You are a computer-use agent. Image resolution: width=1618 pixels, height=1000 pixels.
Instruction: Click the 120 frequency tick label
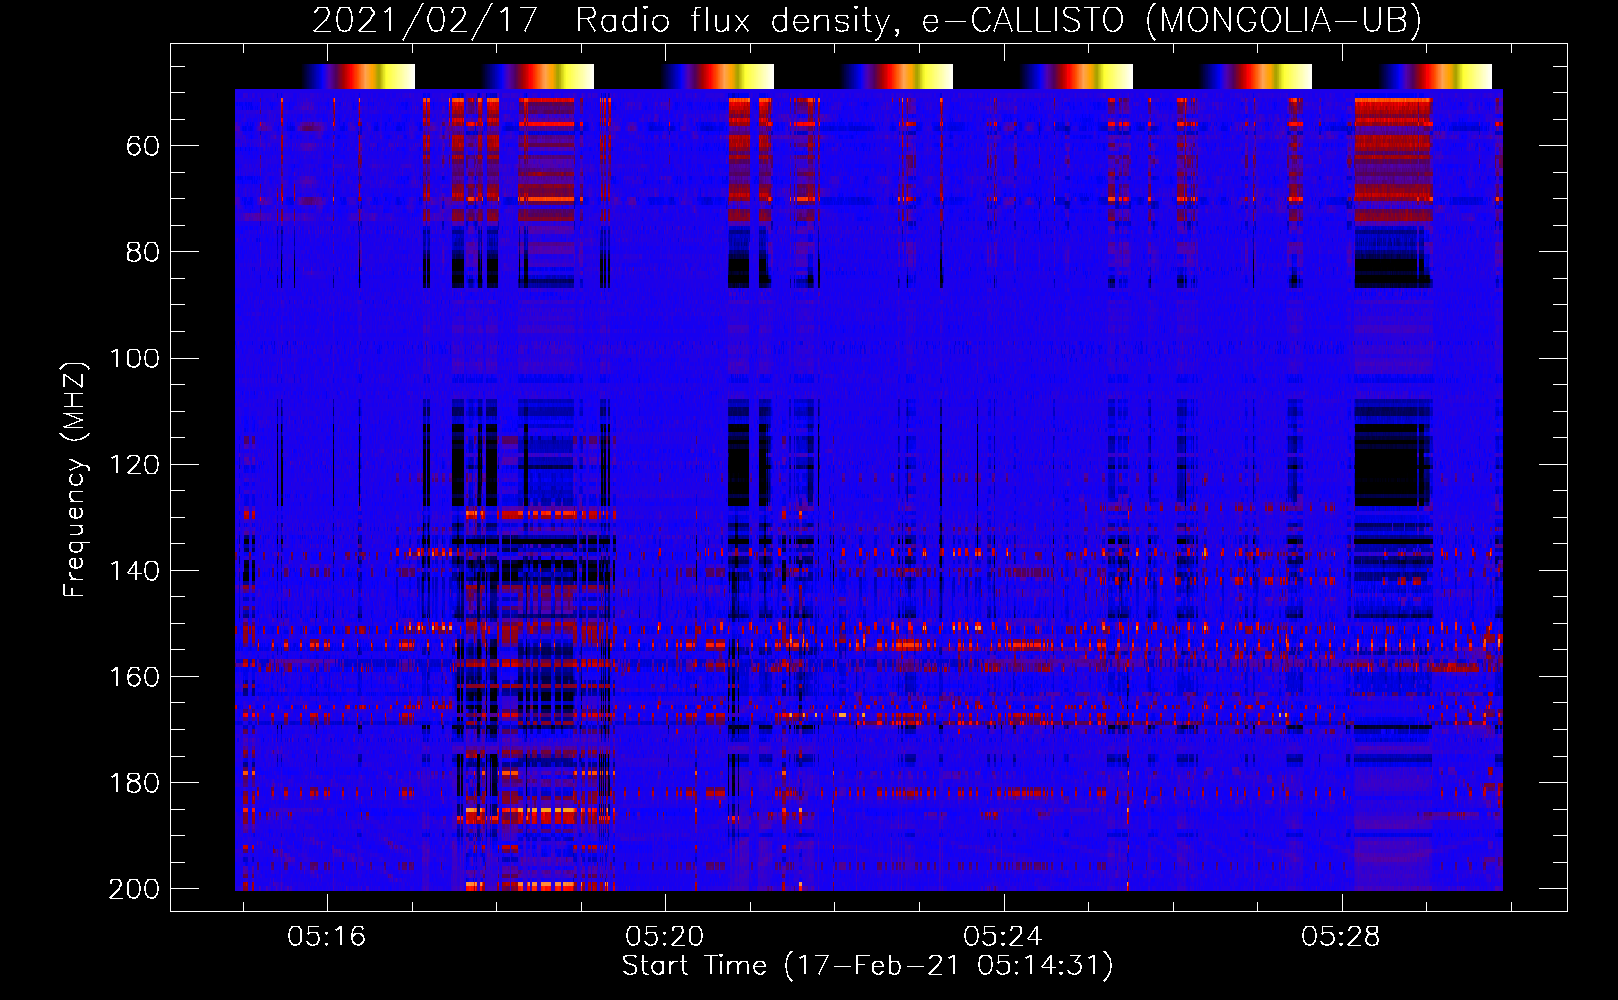[x=134, y=464]
